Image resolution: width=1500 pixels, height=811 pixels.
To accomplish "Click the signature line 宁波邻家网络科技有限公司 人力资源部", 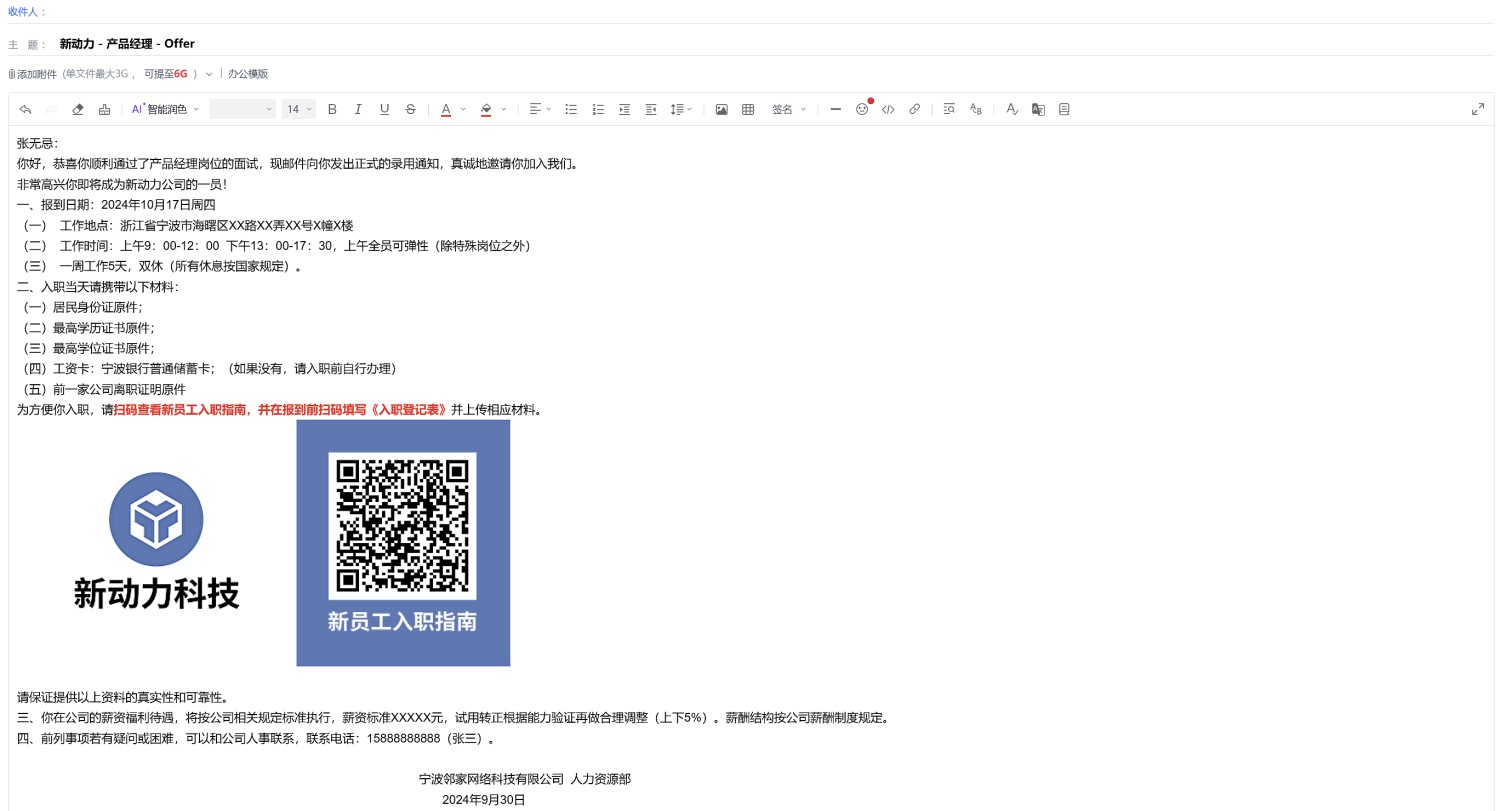I will click(x=525, y=779).
